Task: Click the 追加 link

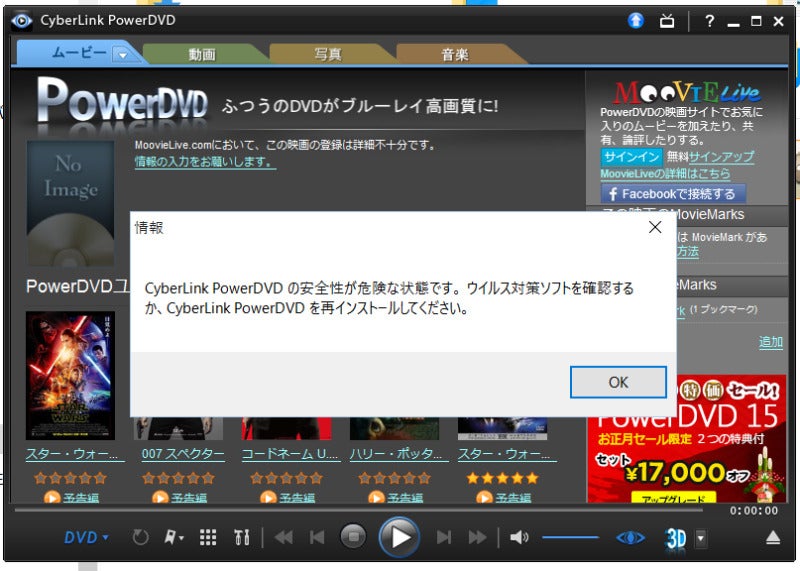Action: pyautogui.click(x=770, y=342)
